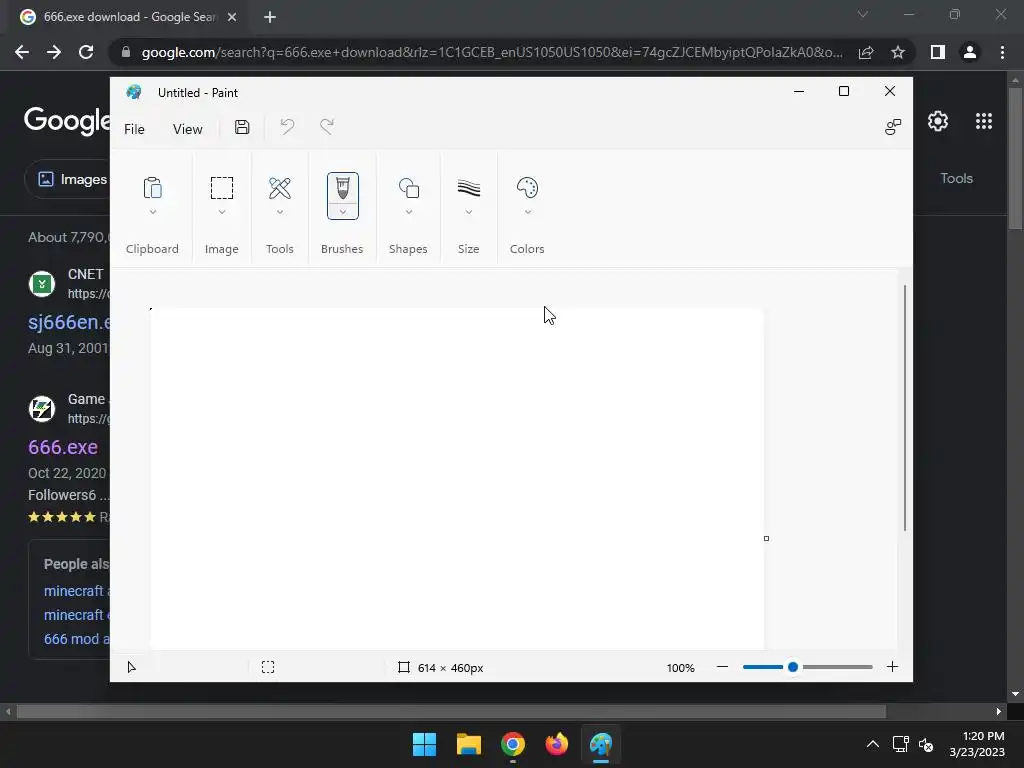This screenshot has width=1024, height=768.
Task: Go forward in Chrome
Action: click(x=54, y=52)
